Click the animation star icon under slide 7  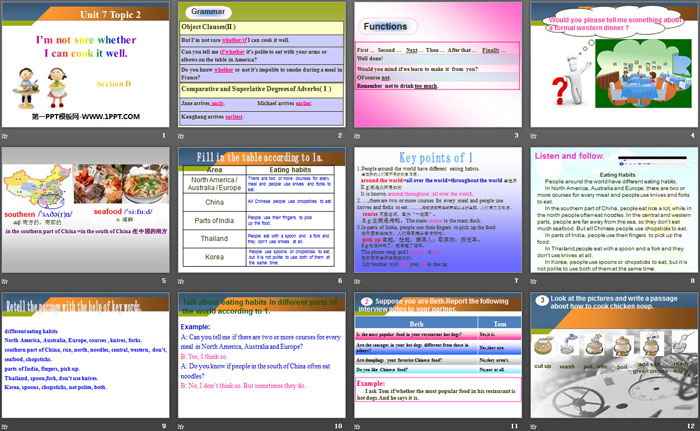click(x=357, y=281)
